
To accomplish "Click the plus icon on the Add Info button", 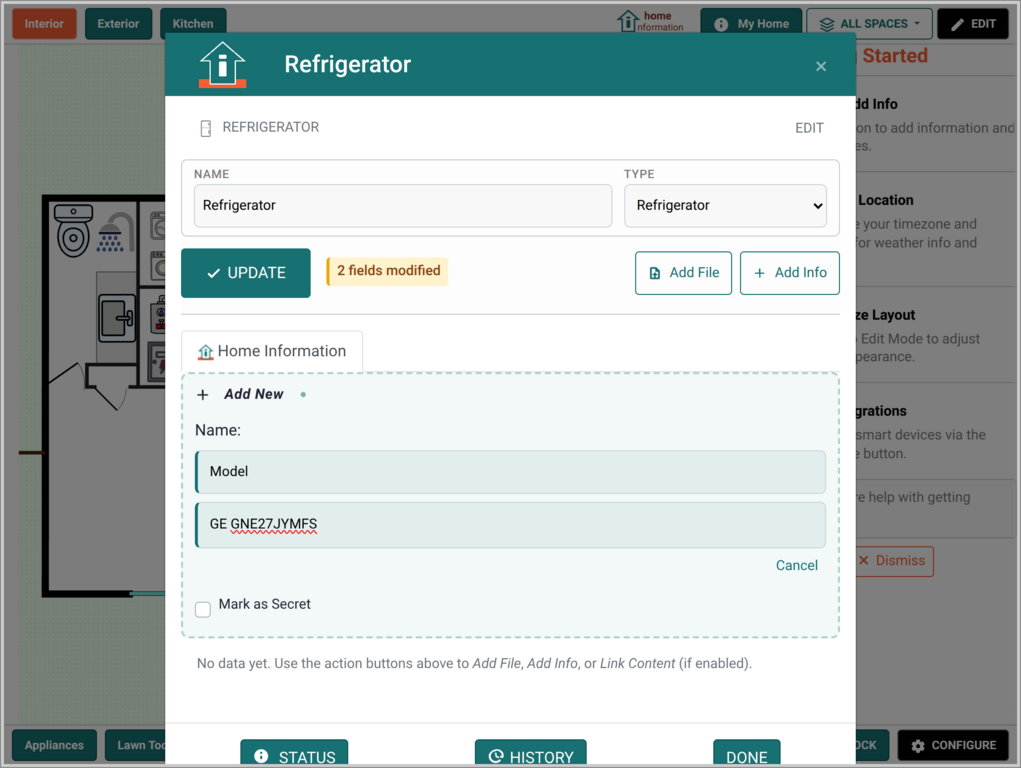I will click(759, 274).
